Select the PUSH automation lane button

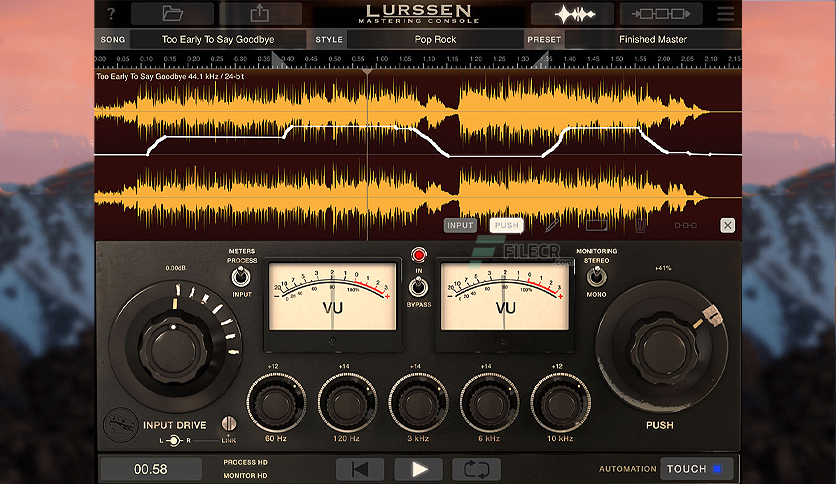[x=507, y=225]
